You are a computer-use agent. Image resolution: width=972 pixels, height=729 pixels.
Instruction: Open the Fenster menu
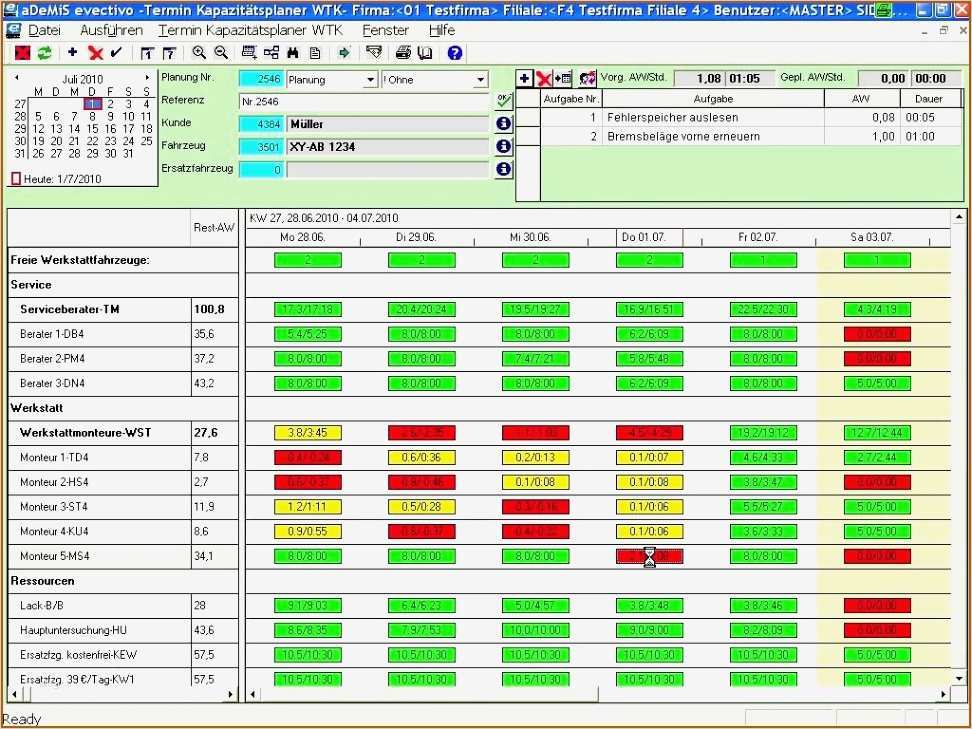386,30
